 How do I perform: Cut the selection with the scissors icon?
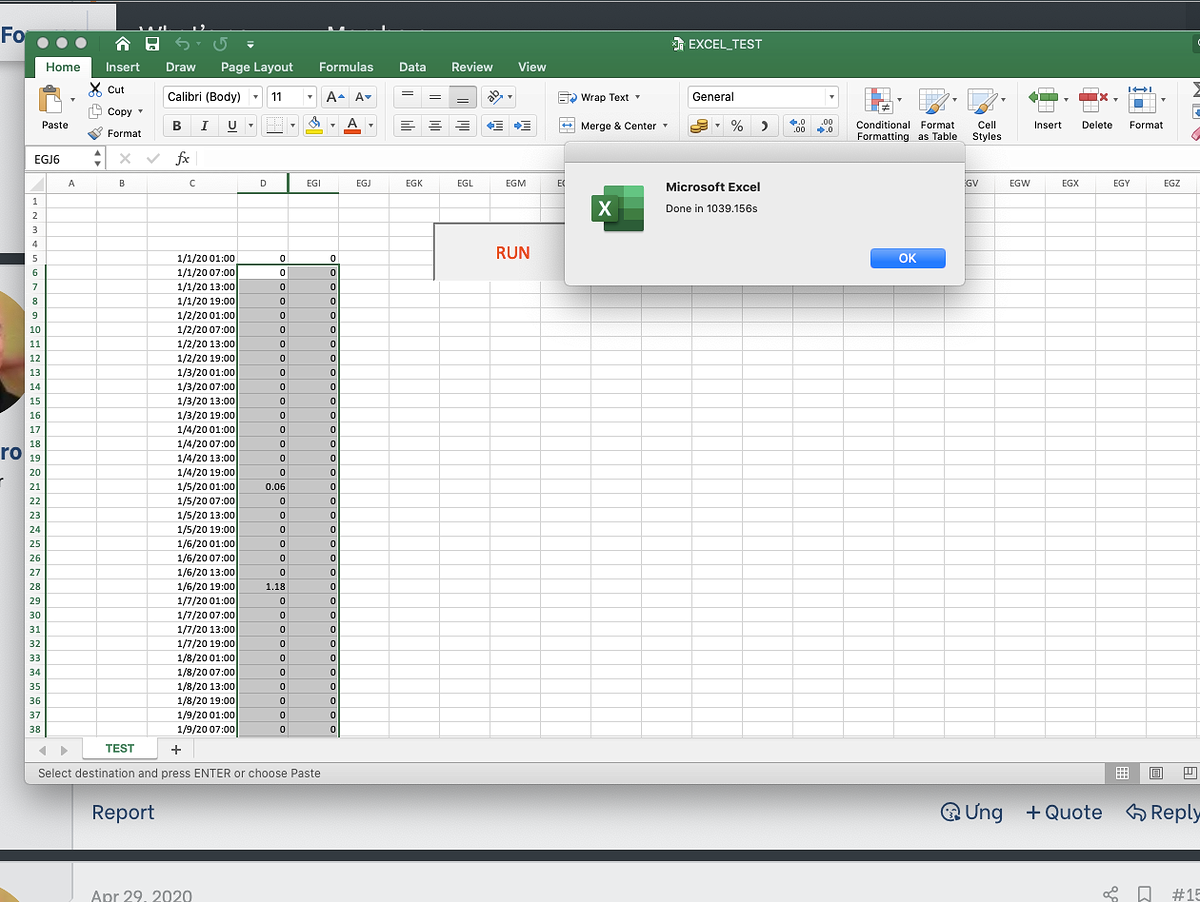(96, 89)
